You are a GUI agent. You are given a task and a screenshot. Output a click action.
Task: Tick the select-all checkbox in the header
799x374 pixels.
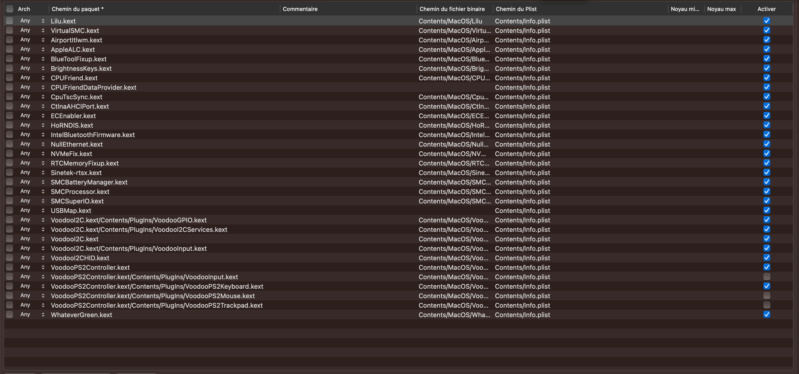point(10,9)
